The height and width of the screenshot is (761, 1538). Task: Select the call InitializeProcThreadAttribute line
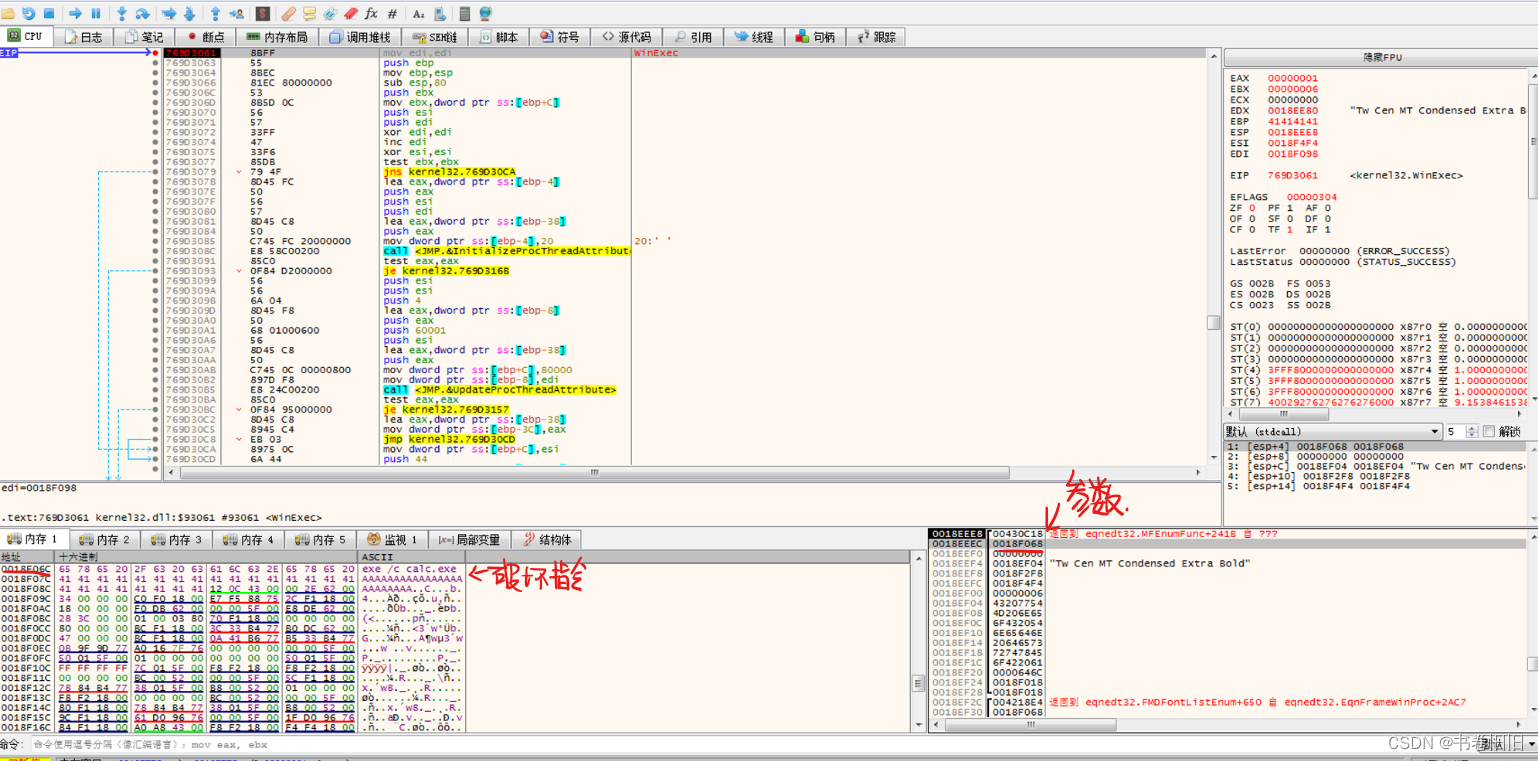[x=505, y=250]
